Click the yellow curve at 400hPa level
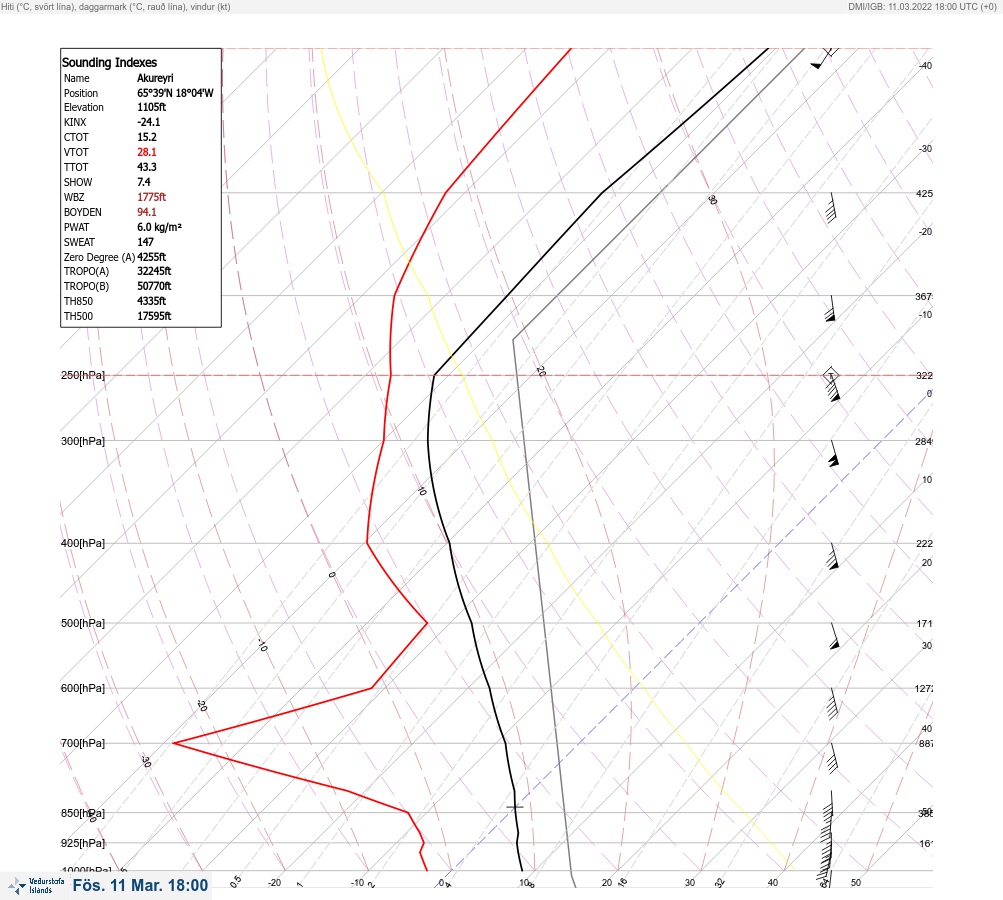 point(548,543)
